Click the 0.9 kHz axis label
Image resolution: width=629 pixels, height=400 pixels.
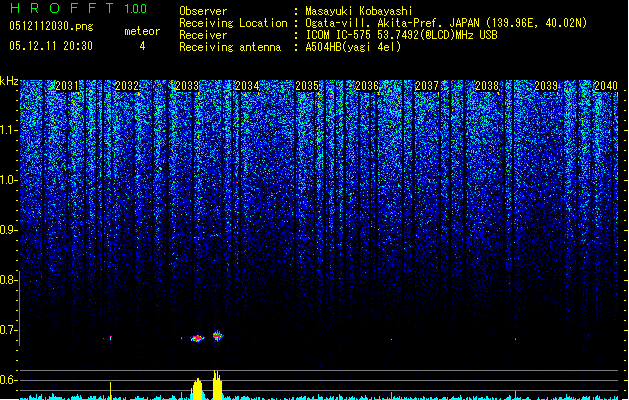pyautogui.click(x=8, y=230)
